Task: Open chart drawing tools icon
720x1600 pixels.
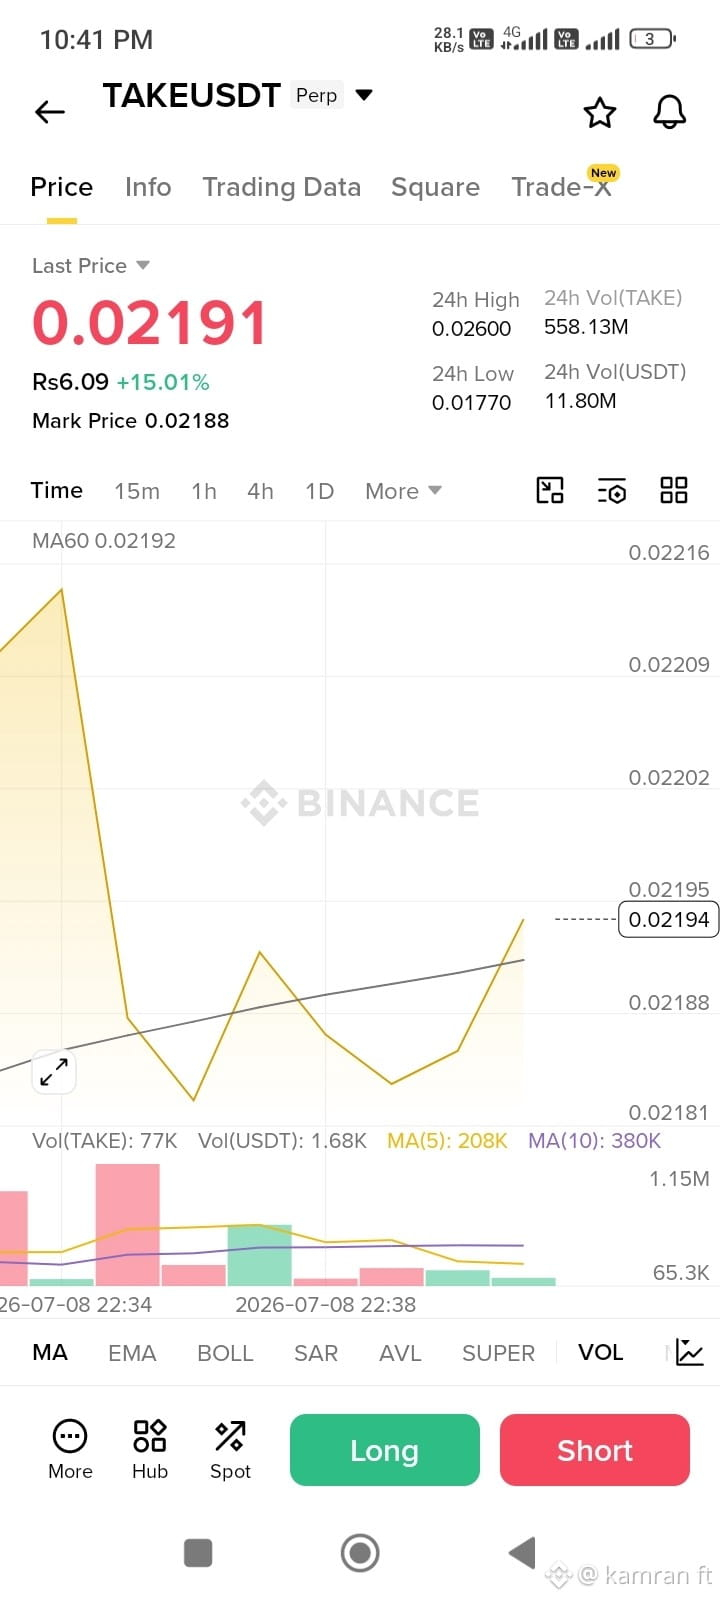Action: (550, 490)
